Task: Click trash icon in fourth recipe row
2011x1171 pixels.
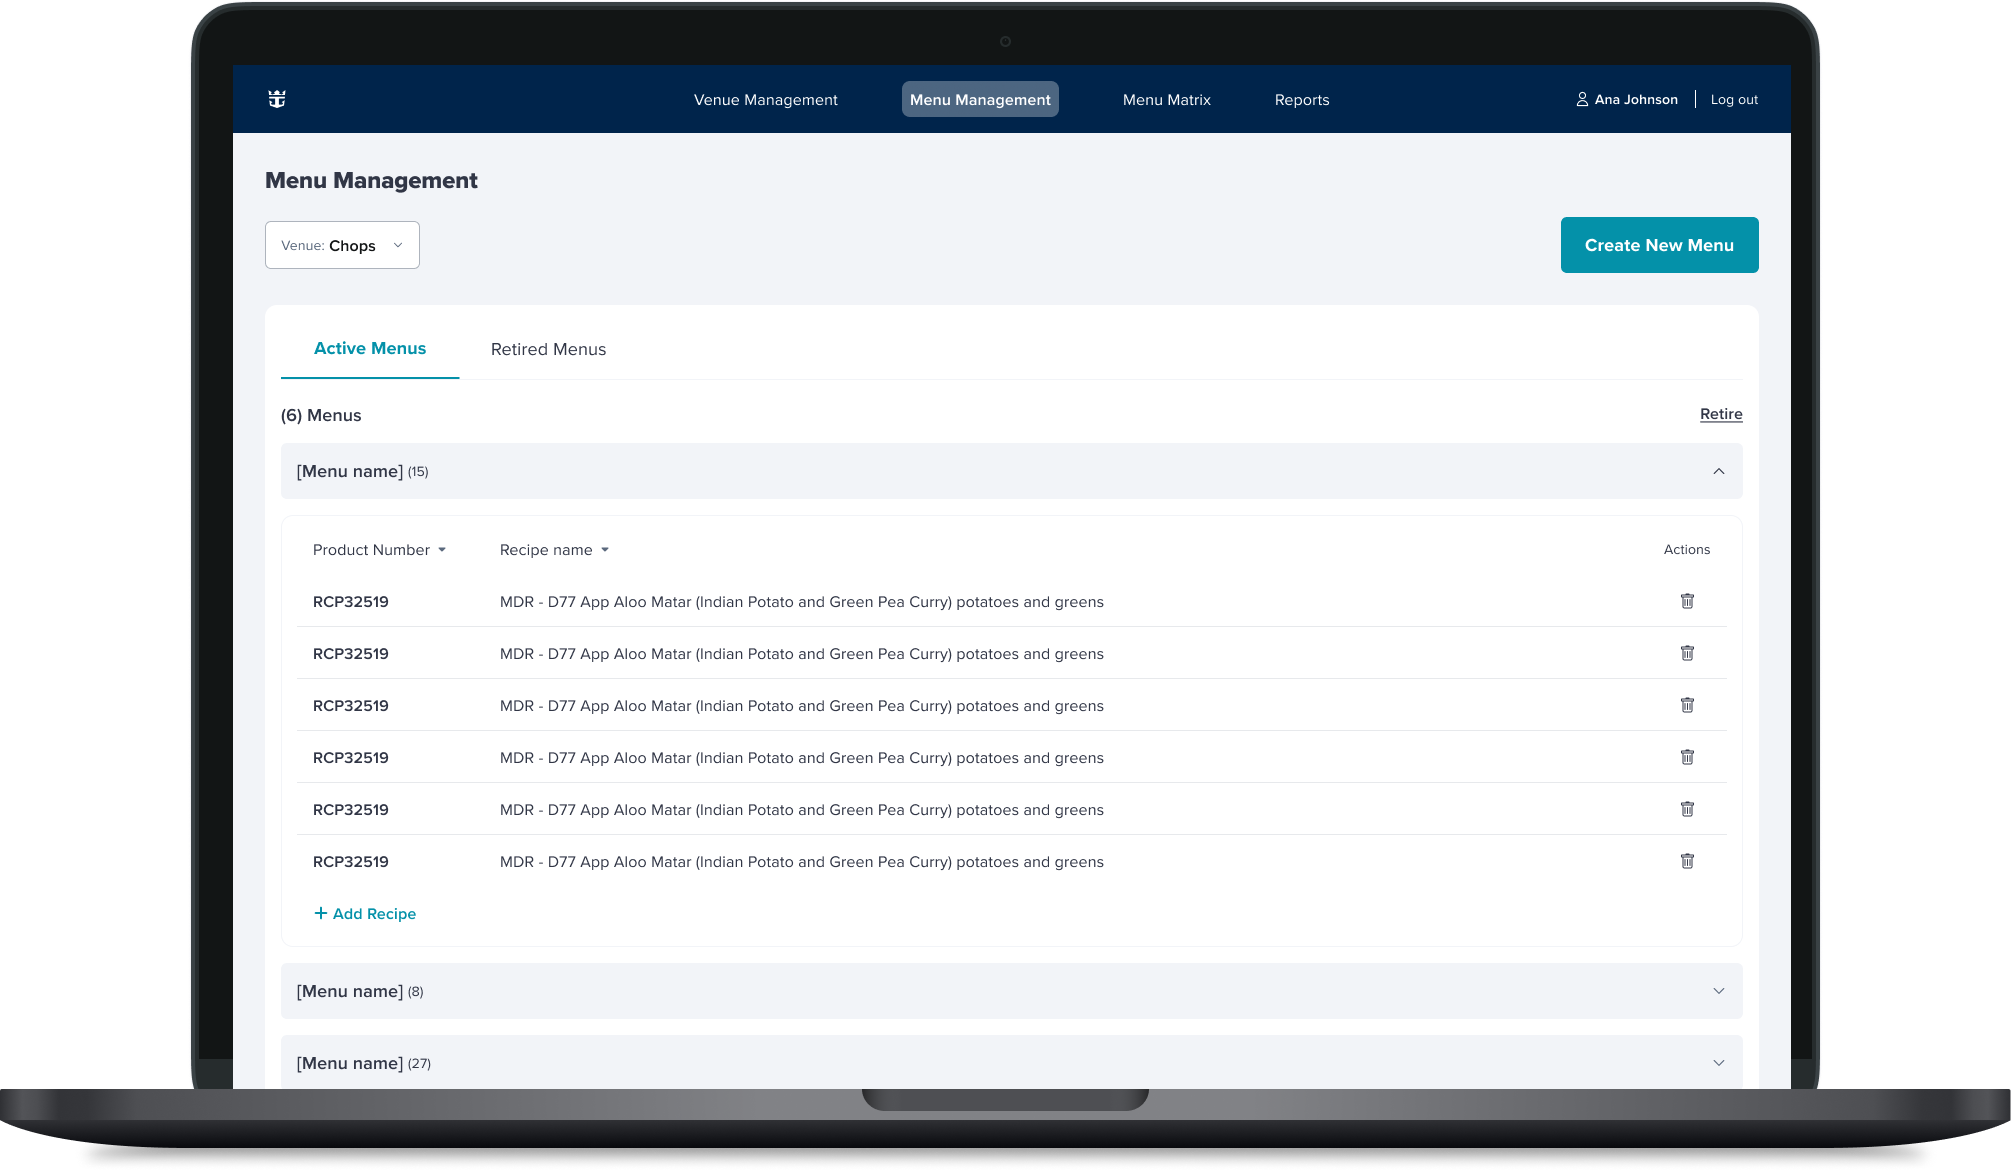Action: point(1686,757)
